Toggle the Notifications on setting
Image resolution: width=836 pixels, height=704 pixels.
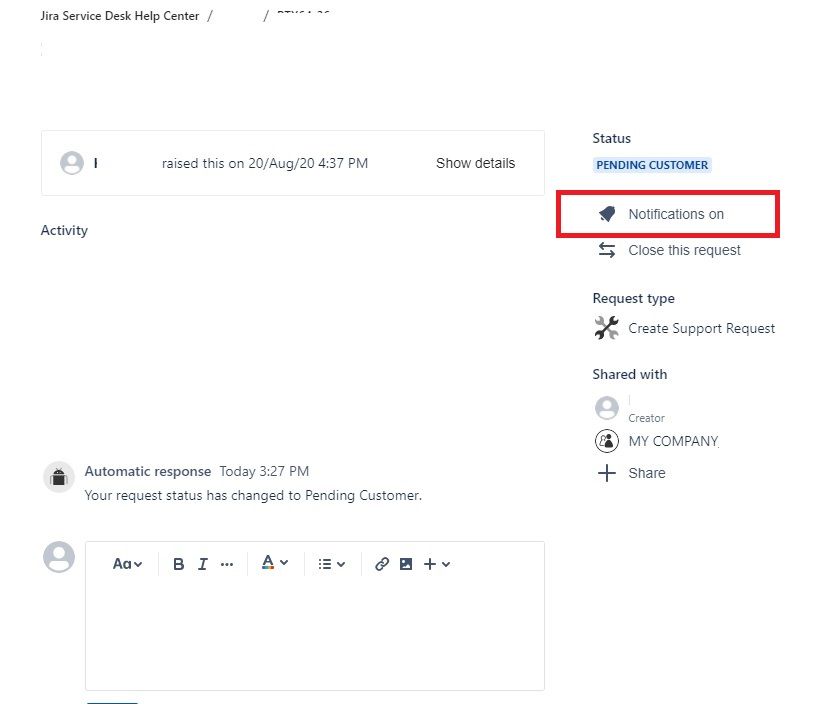pyautogui.click(x=676, y=214)
